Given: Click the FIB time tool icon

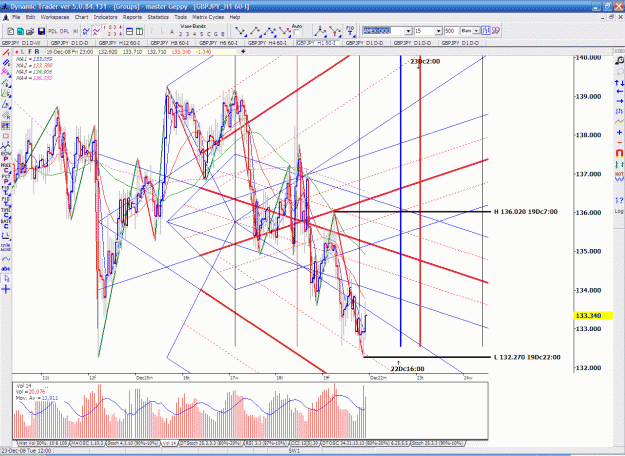Looking at the screenshot, I should point(350,31).
